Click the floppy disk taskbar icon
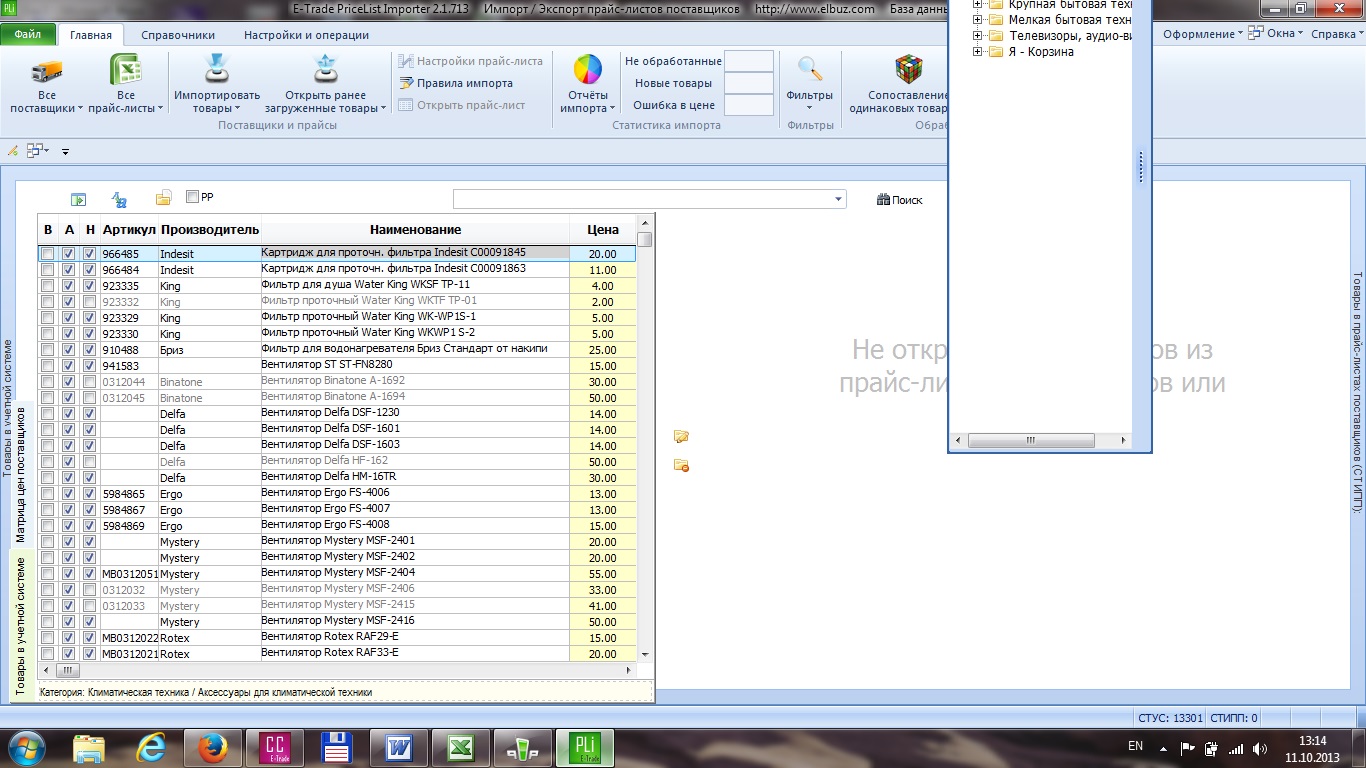The image size is (1366, 768). (336, 748)
